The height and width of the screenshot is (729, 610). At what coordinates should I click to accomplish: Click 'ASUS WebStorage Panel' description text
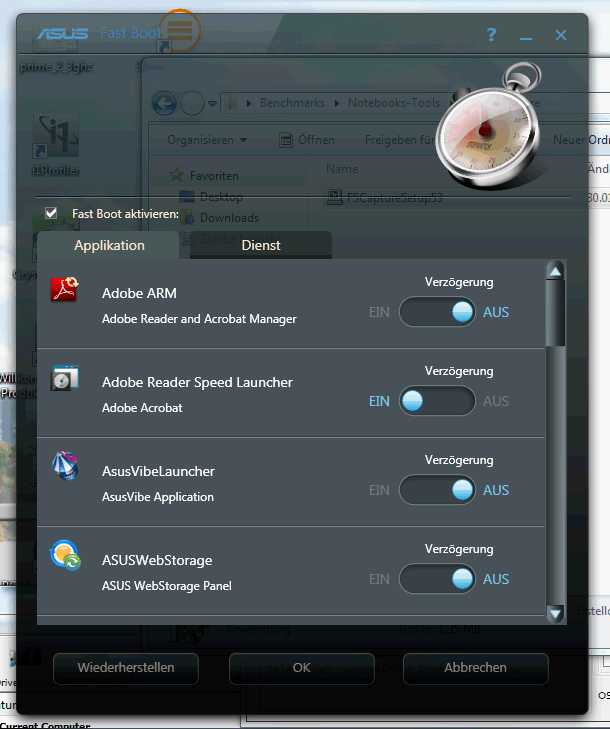[166, 586]
